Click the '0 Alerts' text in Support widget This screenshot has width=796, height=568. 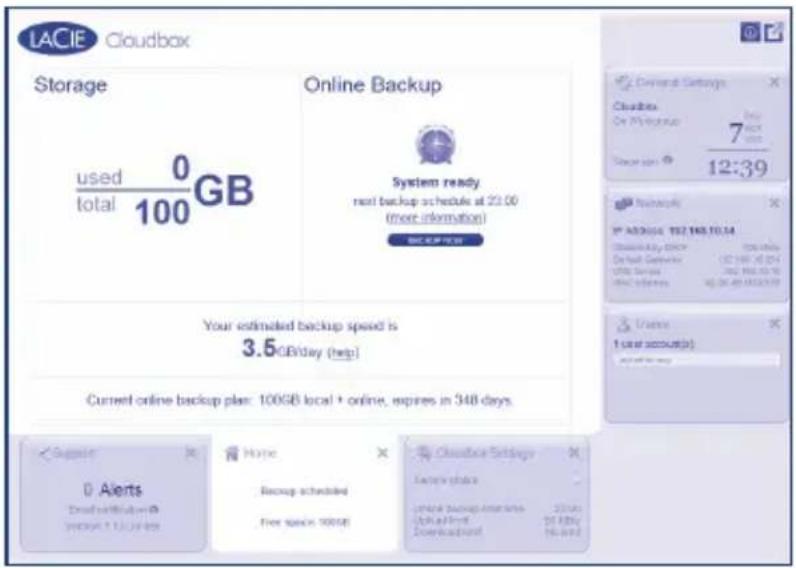[113, 489]
